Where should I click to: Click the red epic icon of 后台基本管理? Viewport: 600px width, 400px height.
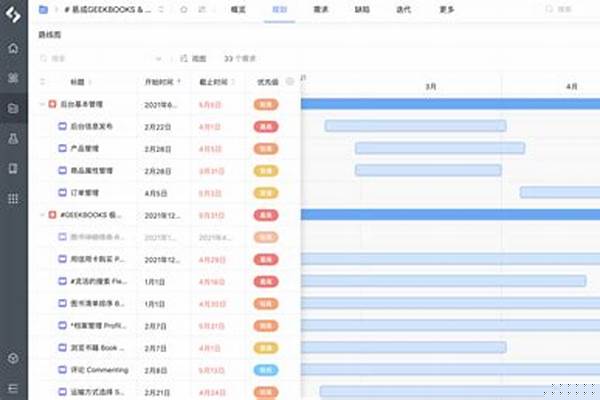coord(52,104)
